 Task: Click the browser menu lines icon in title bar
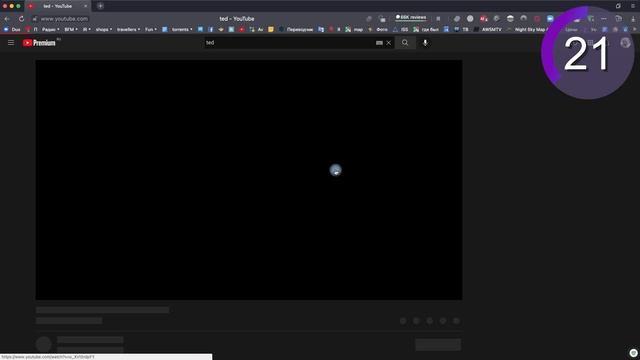(x=633, y=6)
